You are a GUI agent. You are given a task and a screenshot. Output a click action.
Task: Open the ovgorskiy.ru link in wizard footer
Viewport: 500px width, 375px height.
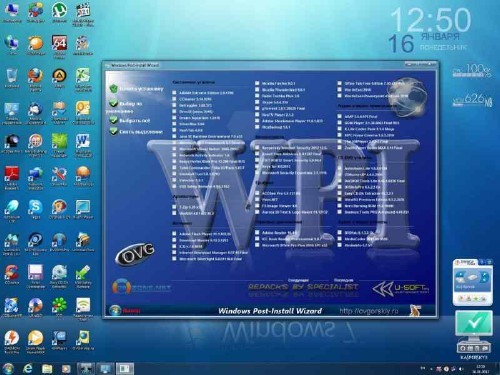[369, 311]
